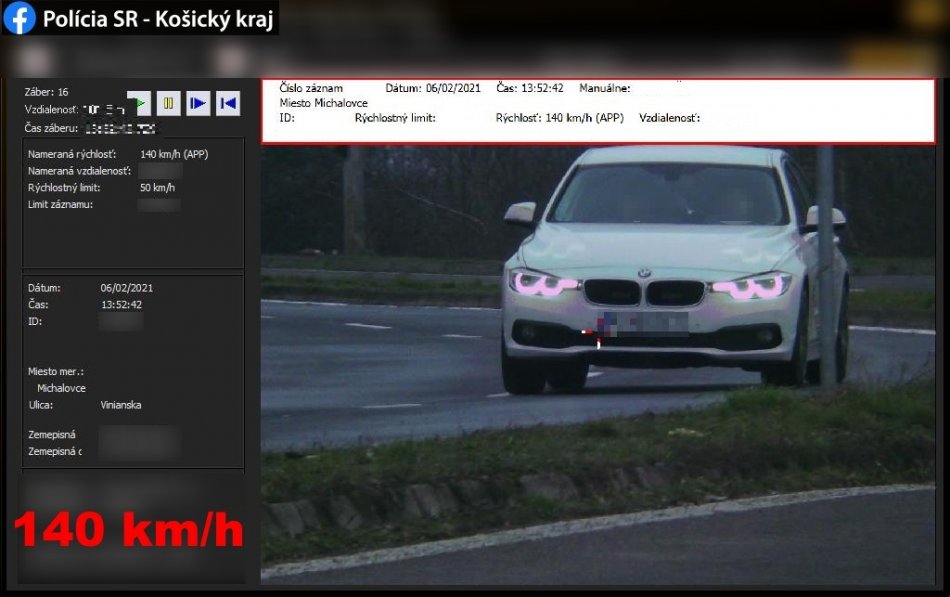Select the Čas 13:52:42 field in left panel
The image size is (950, 597).
coord(121,305)
